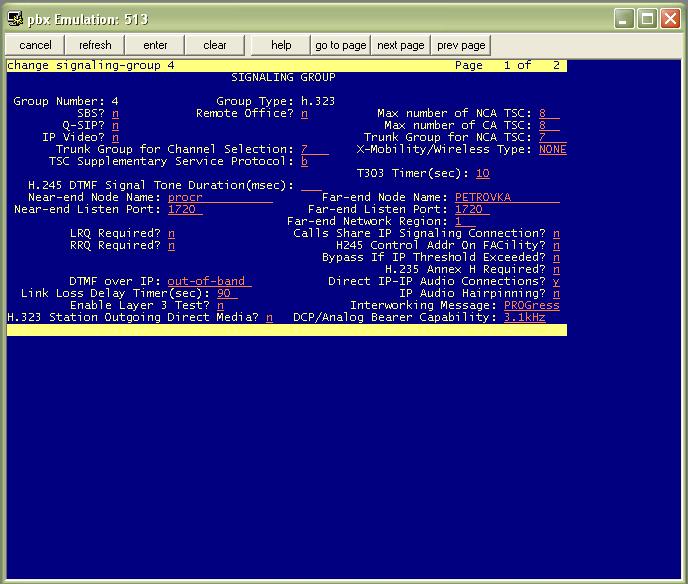Select the SBS? field value
This screenshot has height=584, width=688.
[115, 113]
